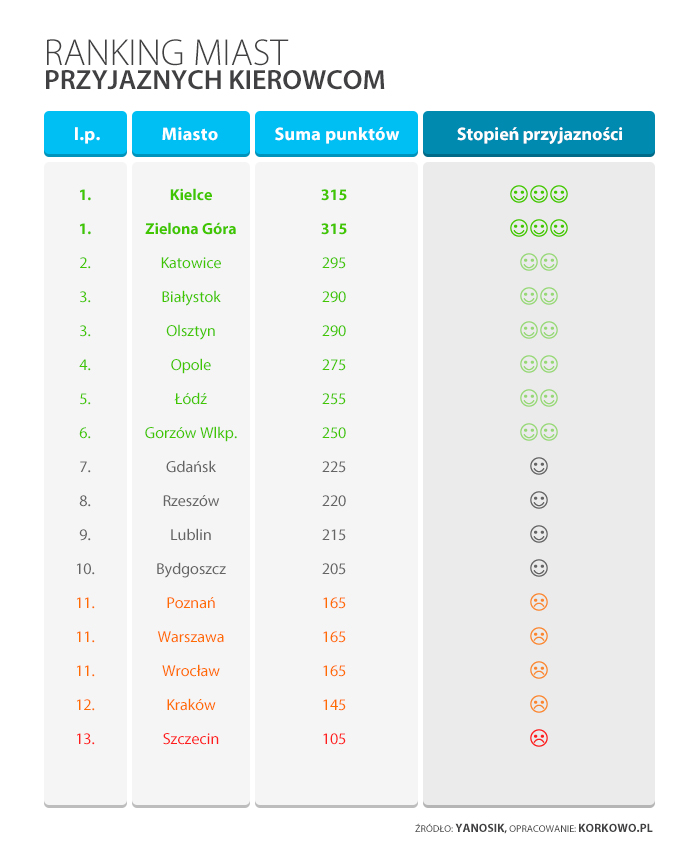This screenshot has width=674, height=854.
Task: Open the YANOSIK source link
Action: pos(480,828)
